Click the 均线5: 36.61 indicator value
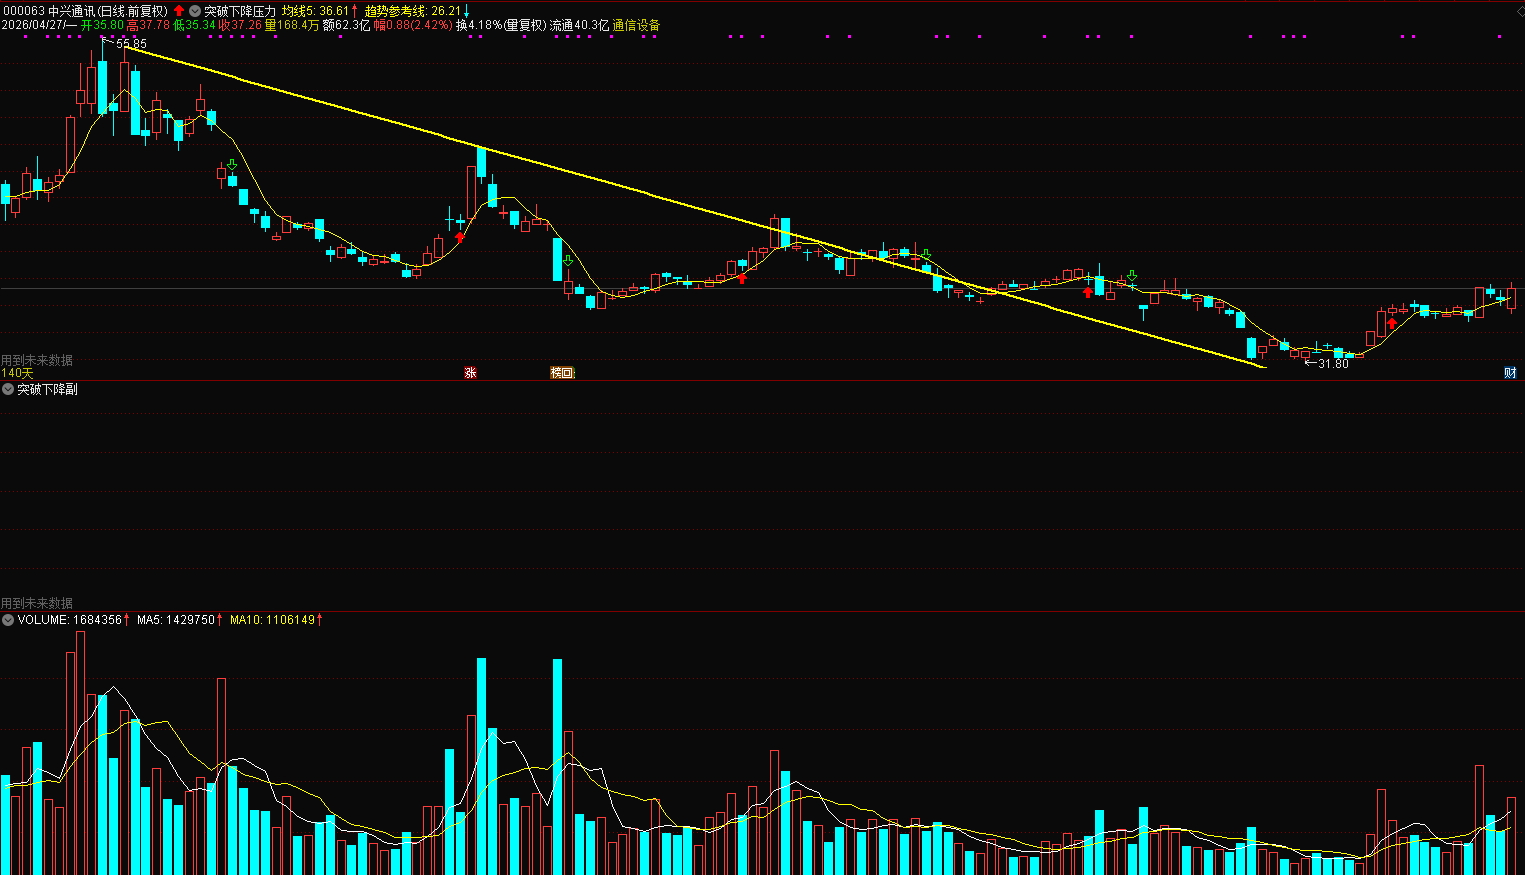Screen dimensions: 1525x875 click(315, 11)
